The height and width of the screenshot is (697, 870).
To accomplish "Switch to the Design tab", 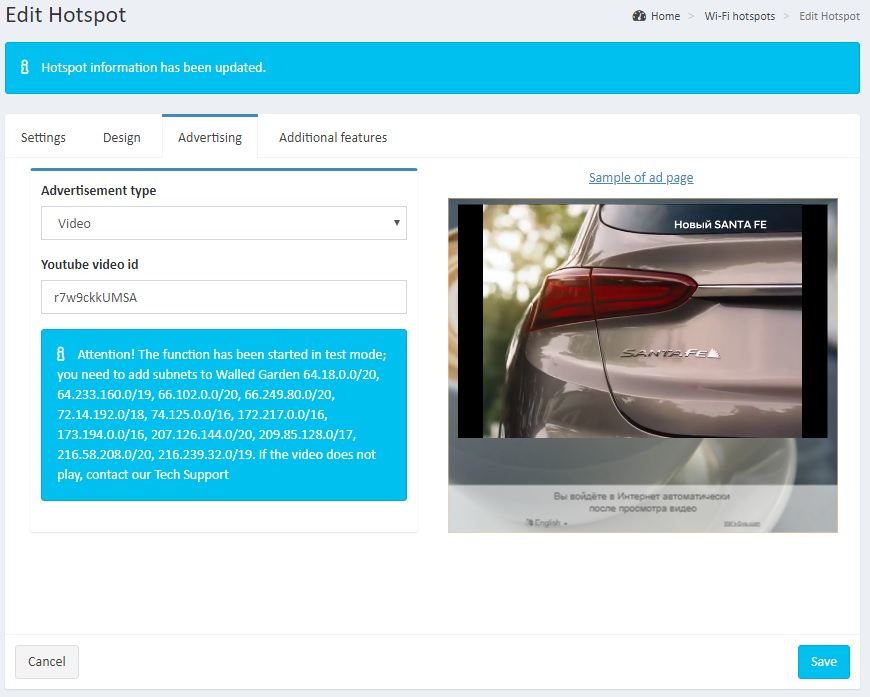I will tap(122, 138).
